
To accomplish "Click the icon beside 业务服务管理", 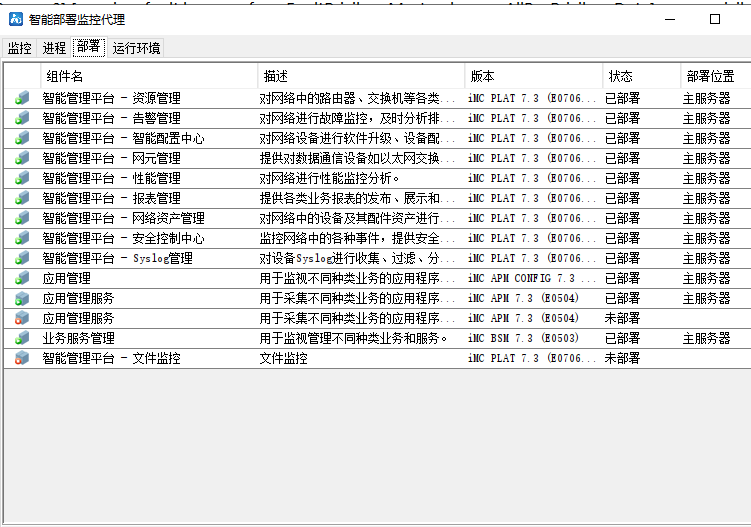I will pos(22,338).
